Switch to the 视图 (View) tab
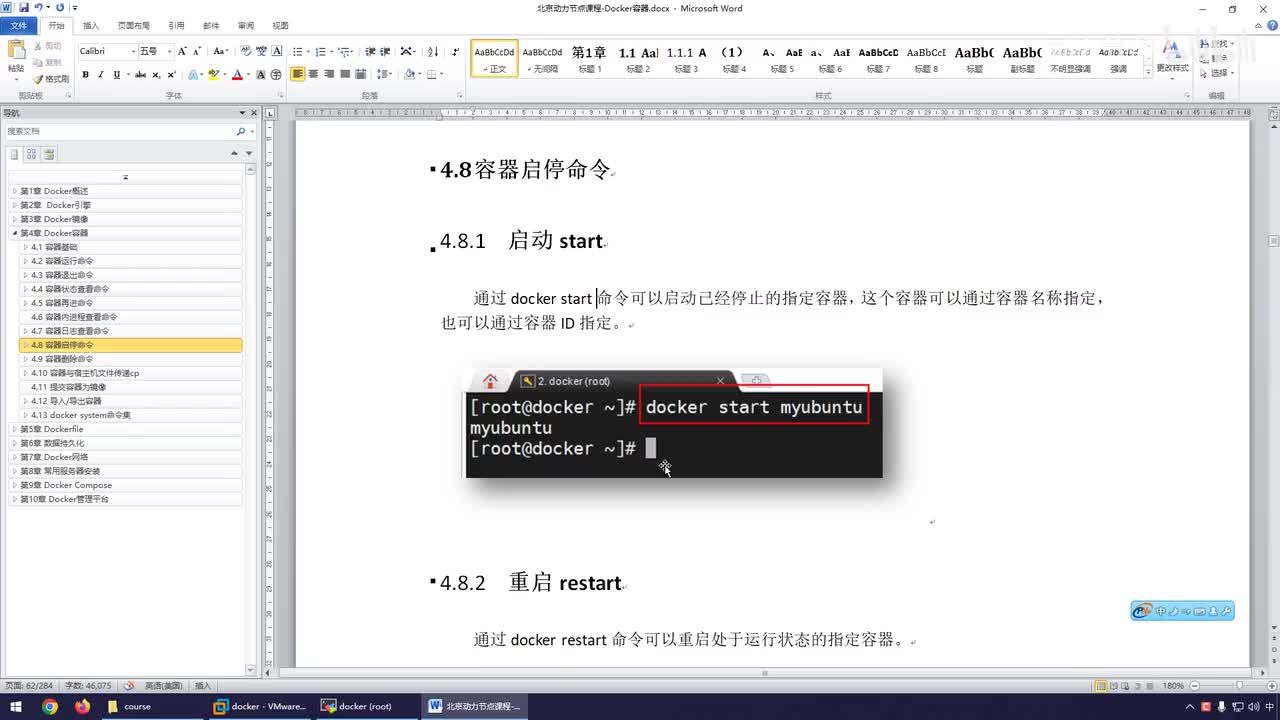 (x=281, y=26)
